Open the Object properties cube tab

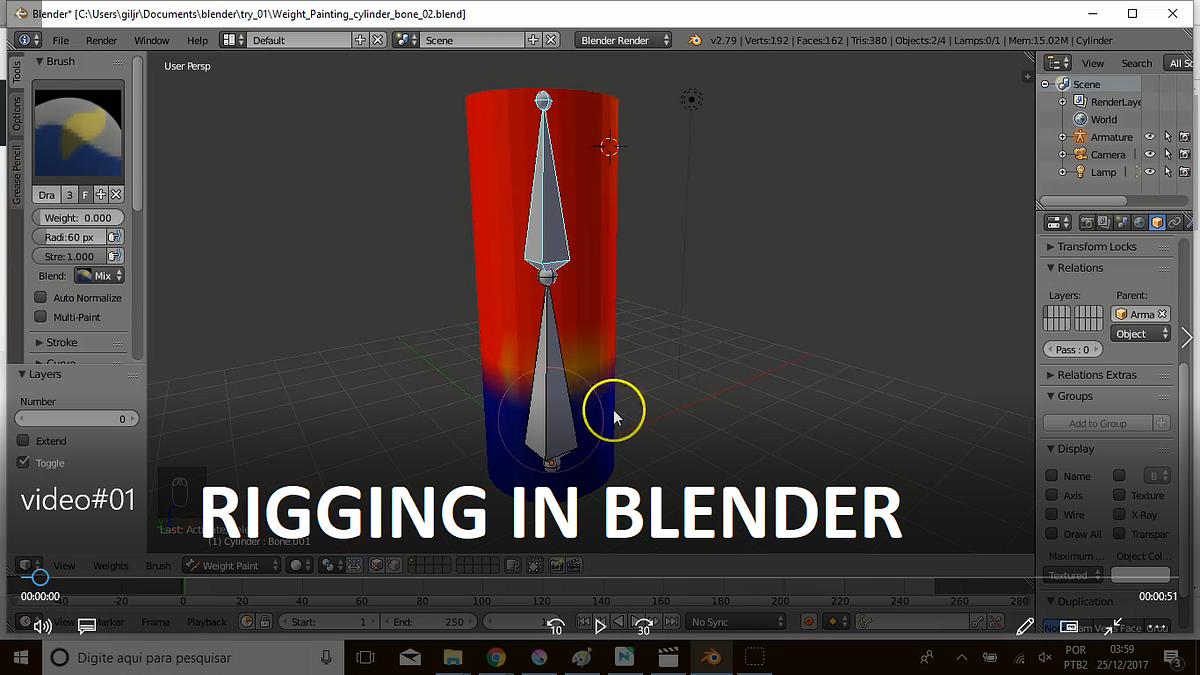tap(1157, 222)
